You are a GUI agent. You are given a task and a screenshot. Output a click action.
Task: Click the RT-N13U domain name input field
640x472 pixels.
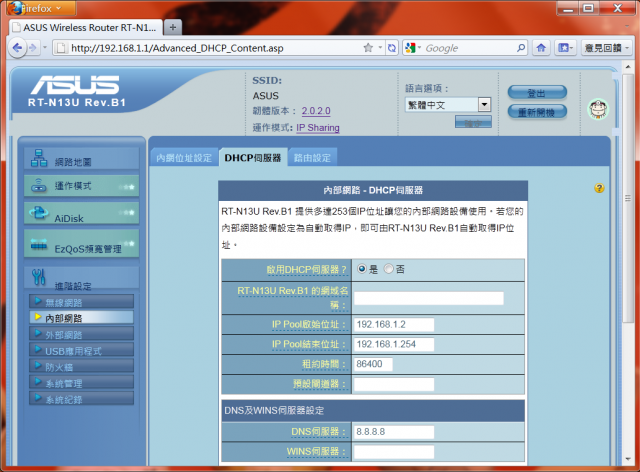429,298
